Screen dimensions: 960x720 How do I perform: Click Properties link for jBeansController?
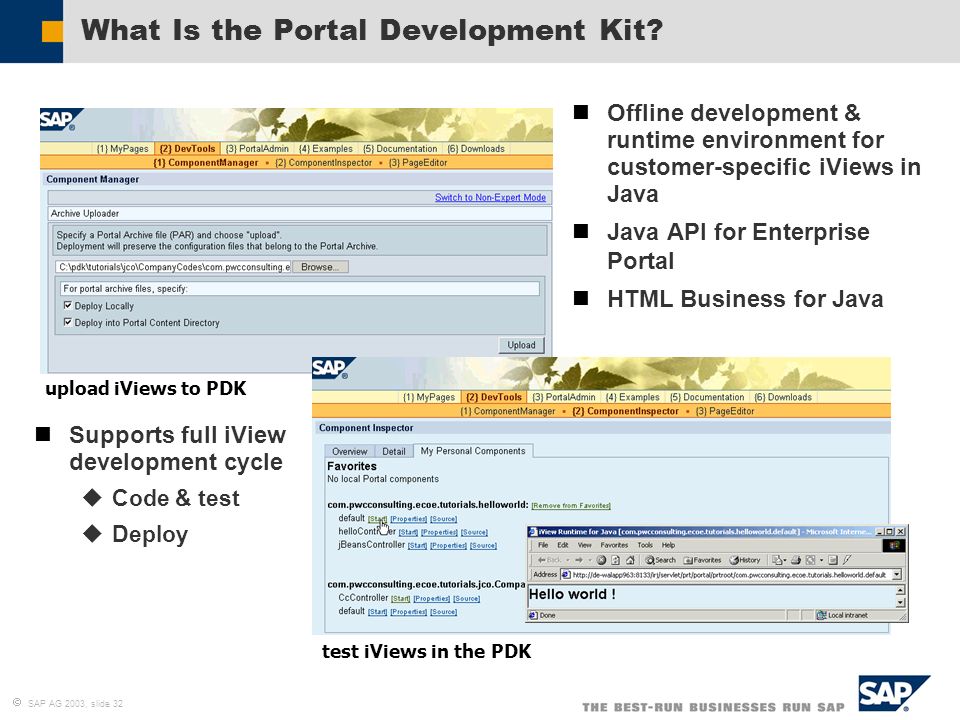pyautogui.click(x=448, y=546)
